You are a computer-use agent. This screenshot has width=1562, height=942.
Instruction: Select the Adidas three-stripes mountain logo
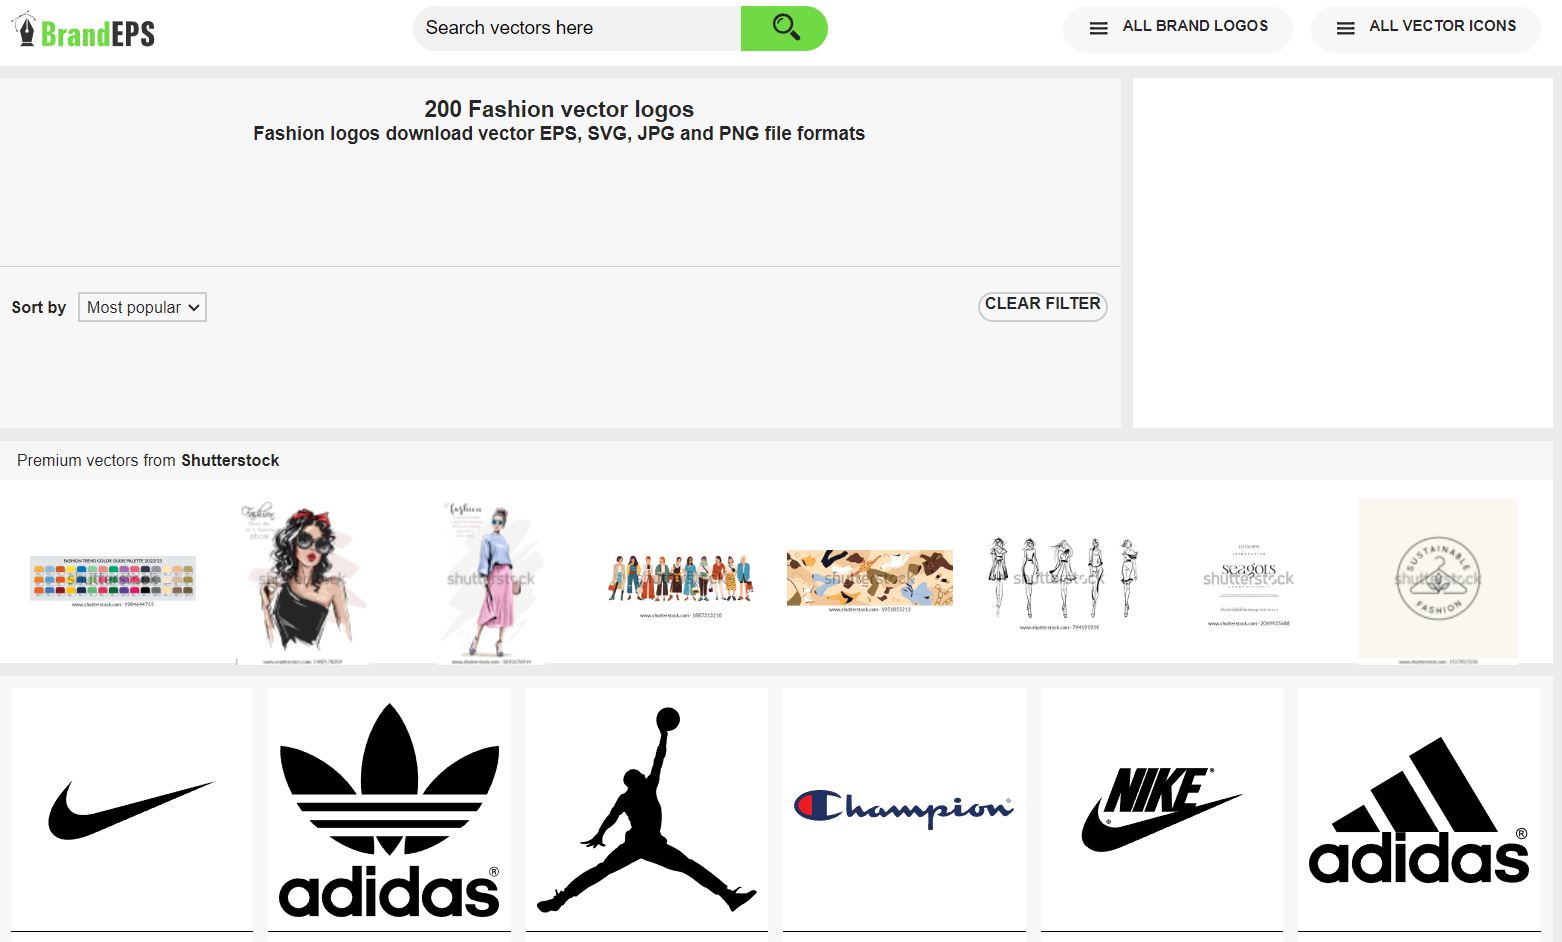pos(1419,810)
